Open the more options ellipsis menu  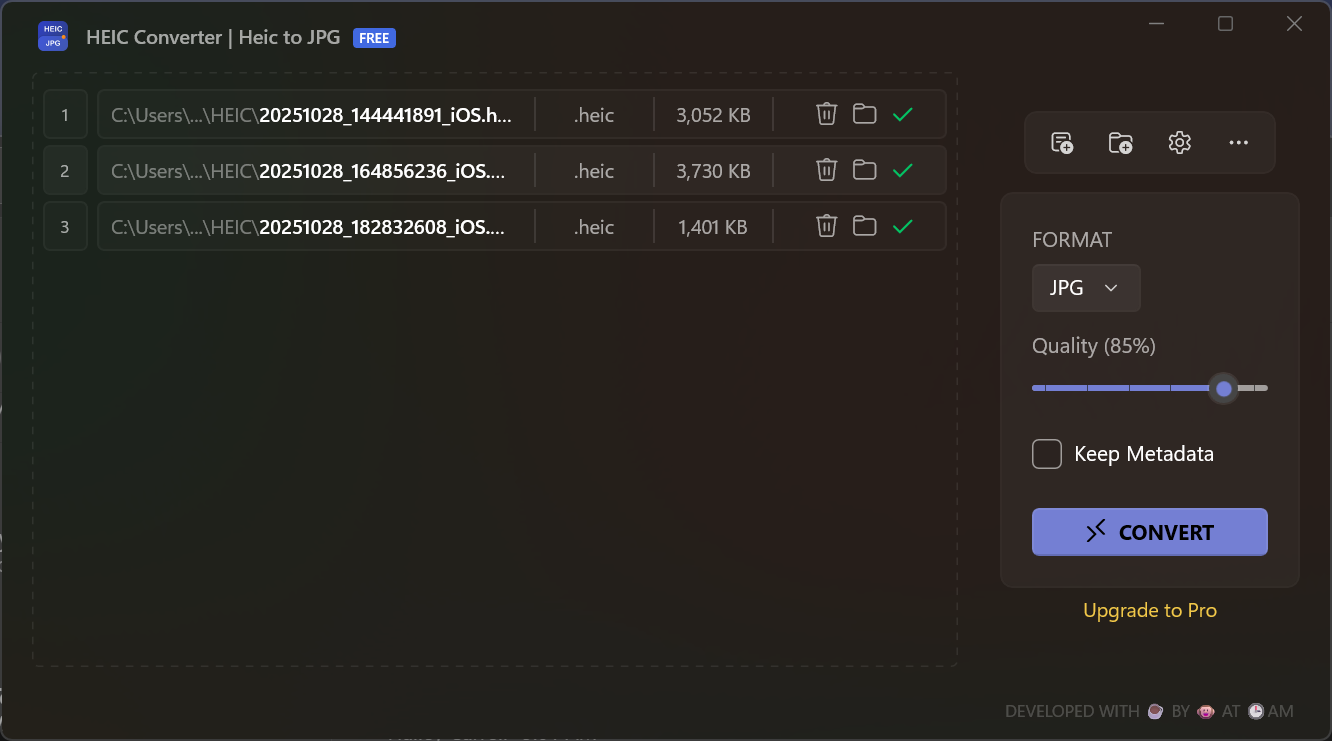1238,143
